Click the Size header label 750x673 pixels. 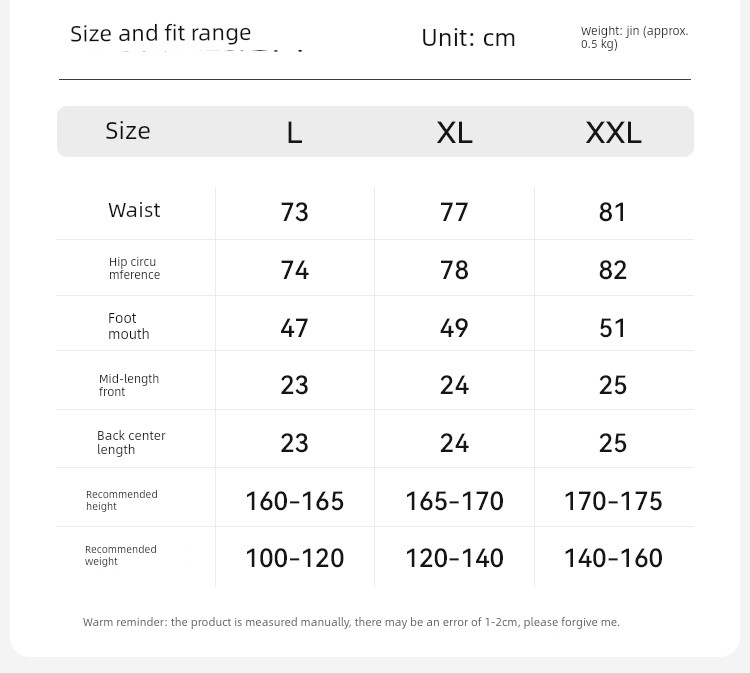(128, 131)
